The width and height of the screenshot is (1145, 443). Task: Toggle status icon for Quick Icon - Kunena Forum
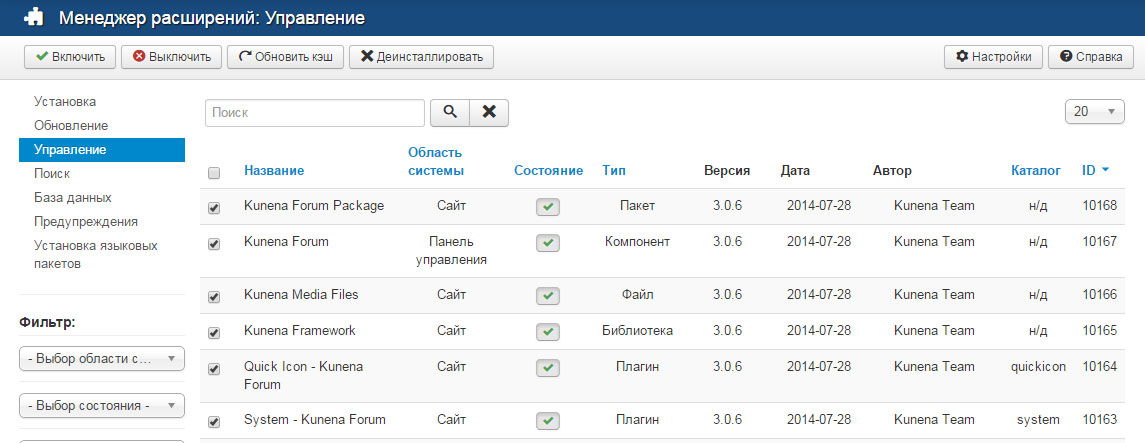click(x=547, y=368)
